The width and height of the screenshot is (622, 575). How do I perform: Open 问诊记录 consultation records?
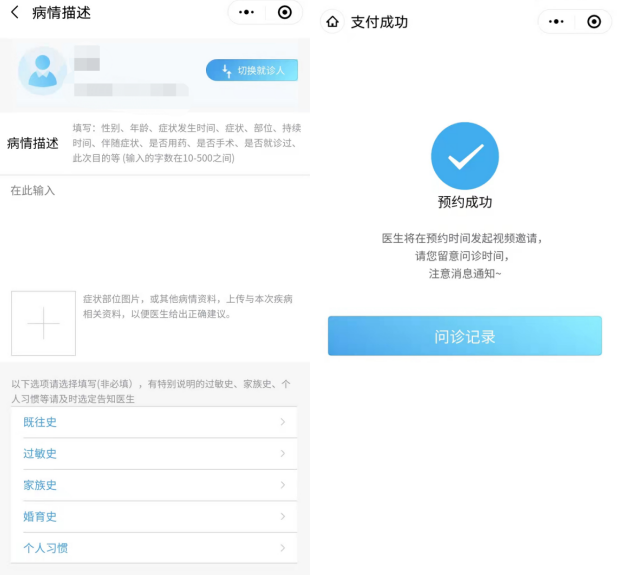464,336
